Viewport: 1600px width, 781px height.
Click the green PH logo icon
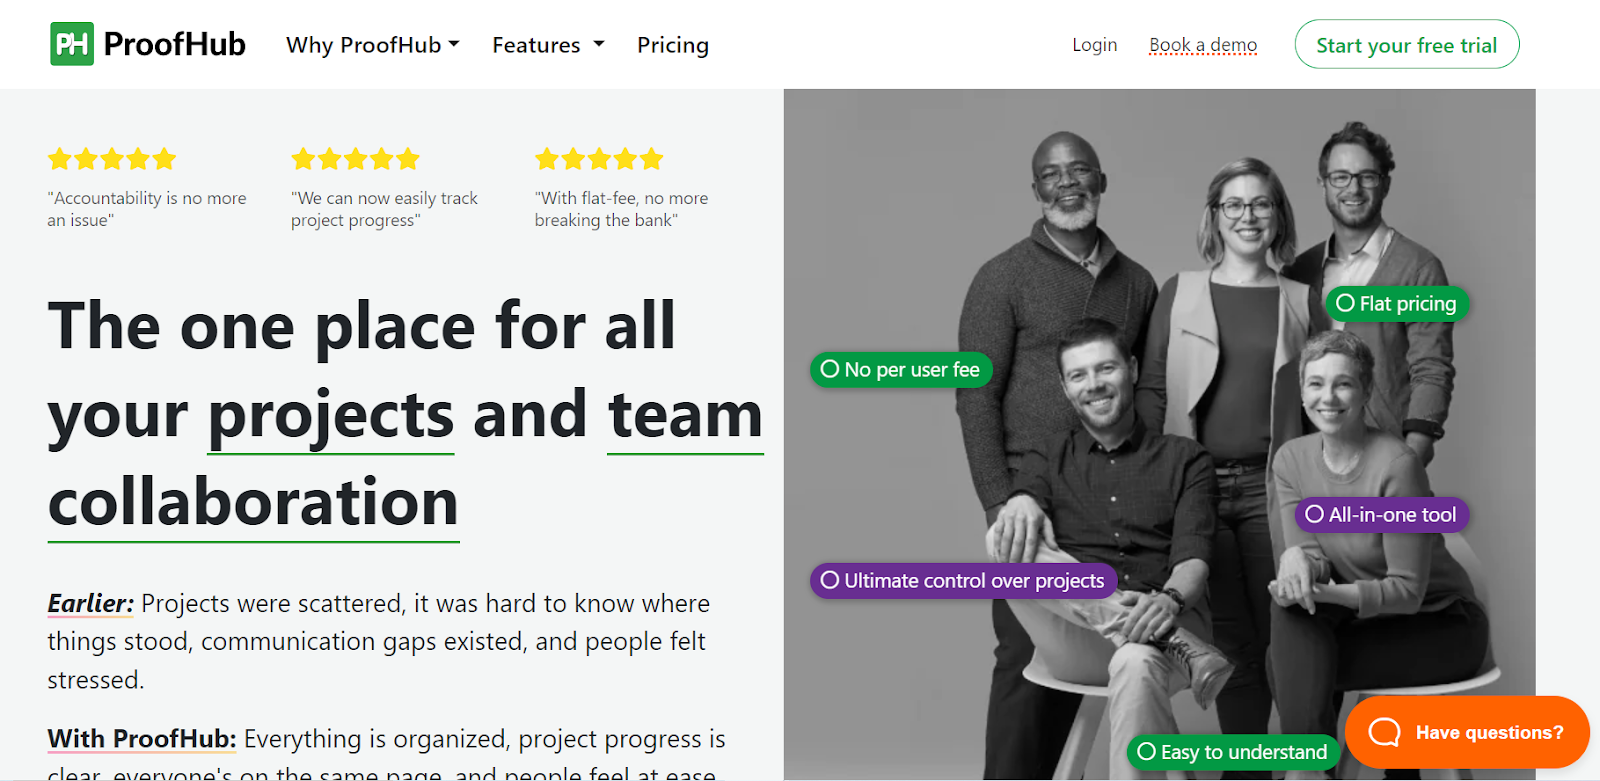click(x=72, y=44)
